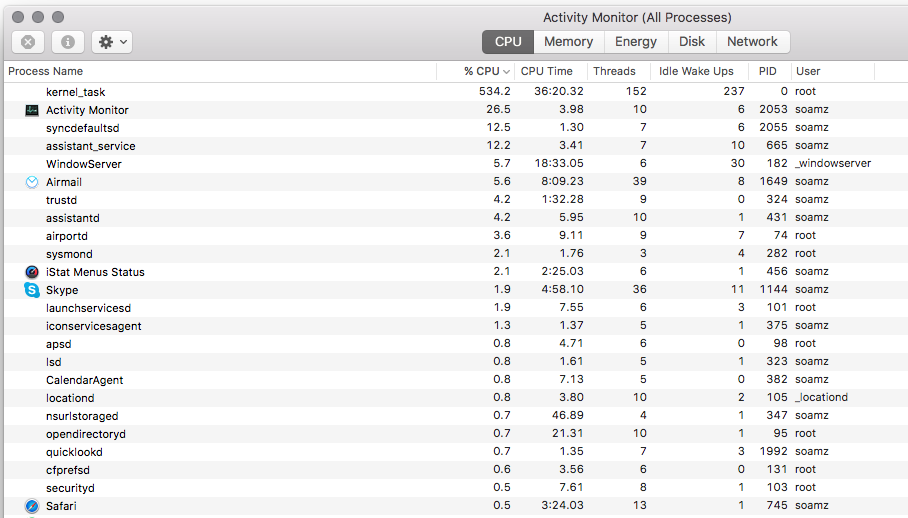This screenshot has height=518, width=908.
Task: Sort by the % CPU column header
Action: (475, 71)
